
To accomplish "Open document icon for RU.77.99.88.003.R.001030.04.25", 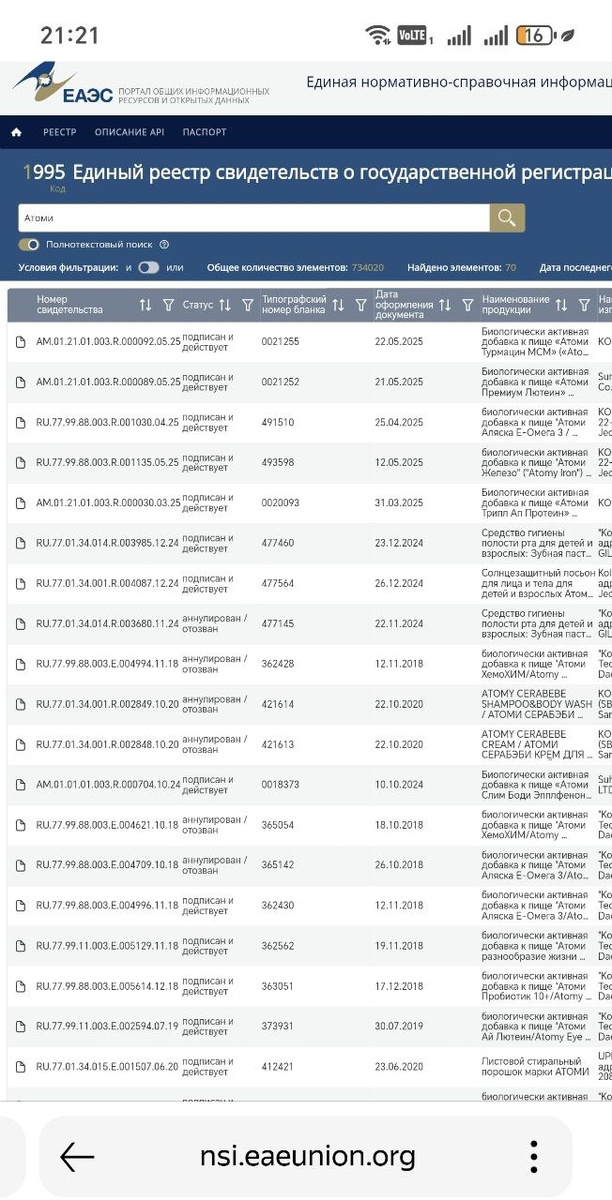I will click(x=20, y=423).
